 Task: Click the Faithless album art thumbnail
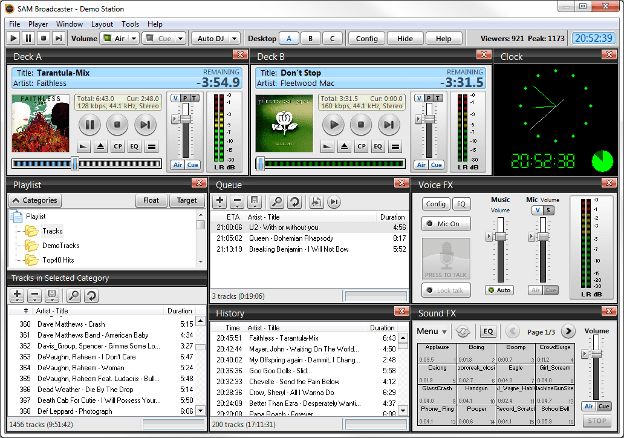pyautogui.click(x=41, y=123)
